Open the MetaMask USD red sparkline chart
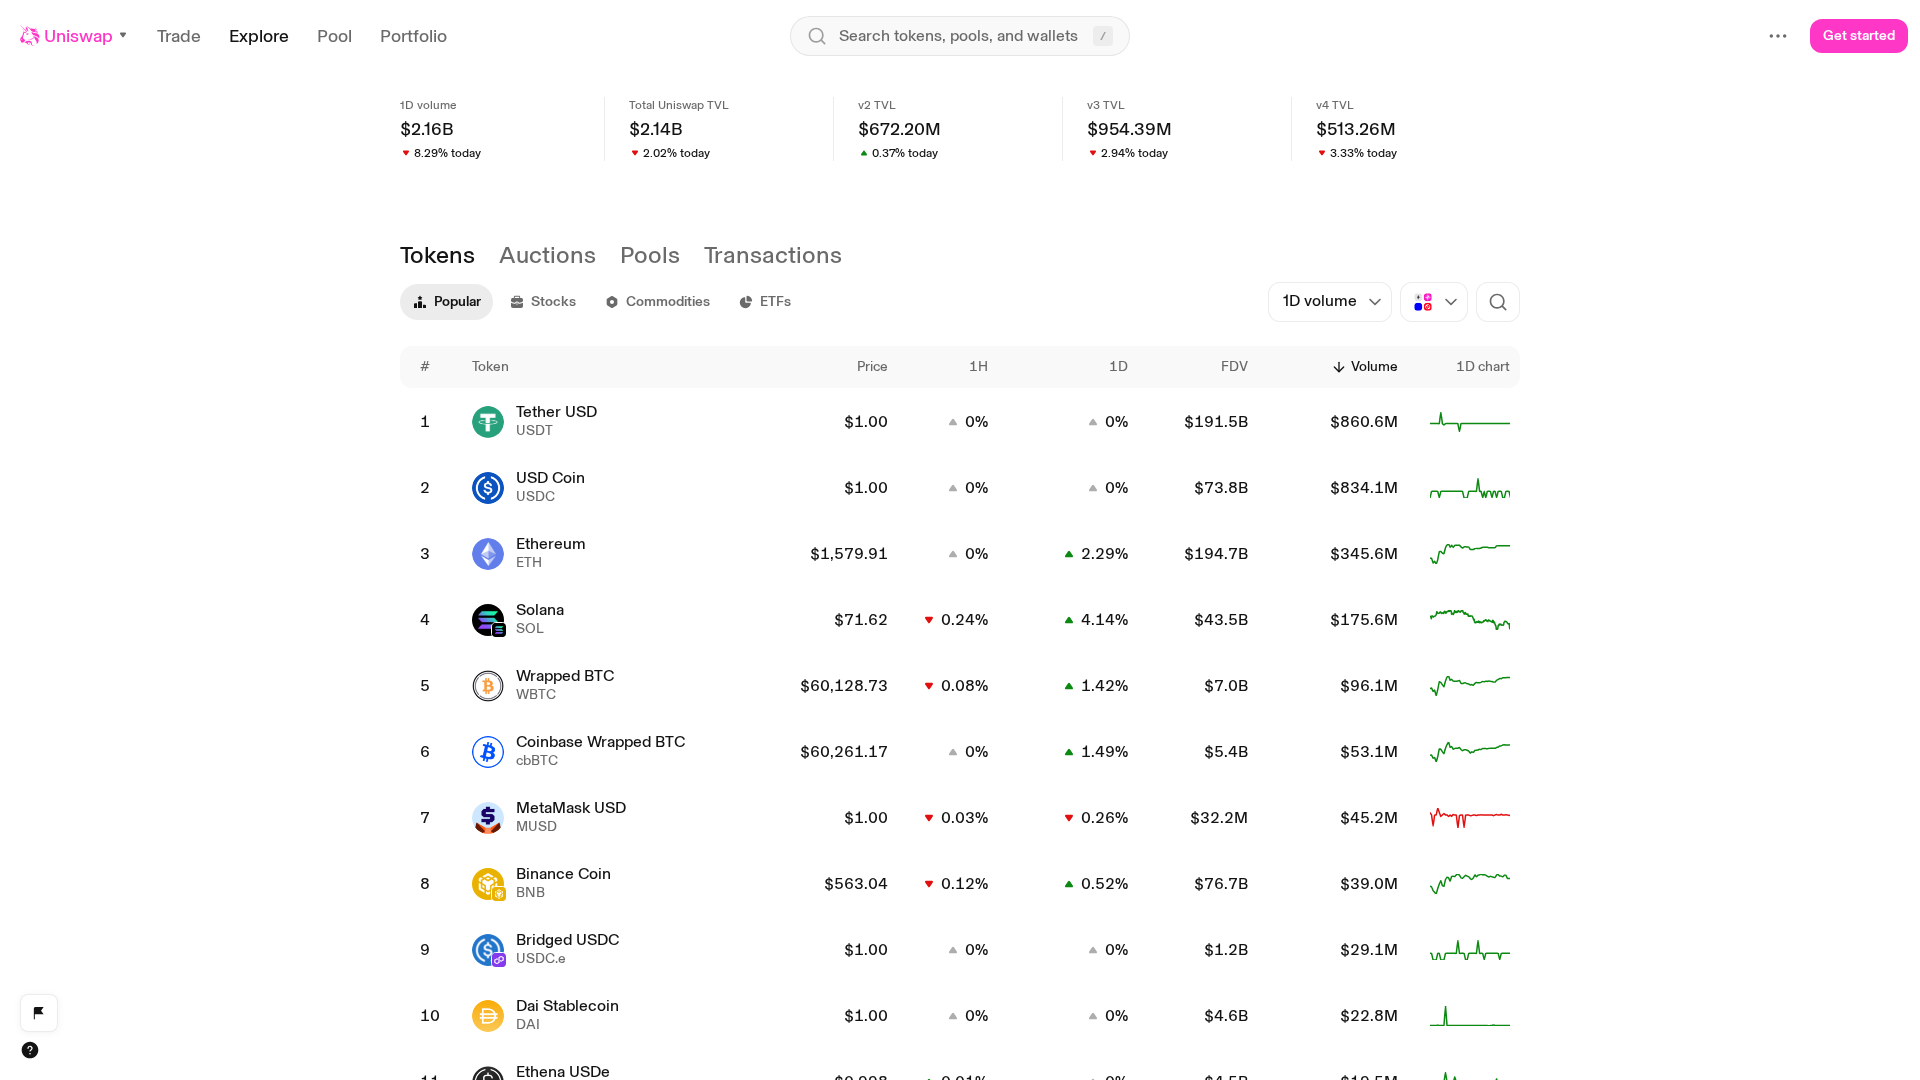The width and height of the screenshot is (1920, 1080). [1470, 818]
